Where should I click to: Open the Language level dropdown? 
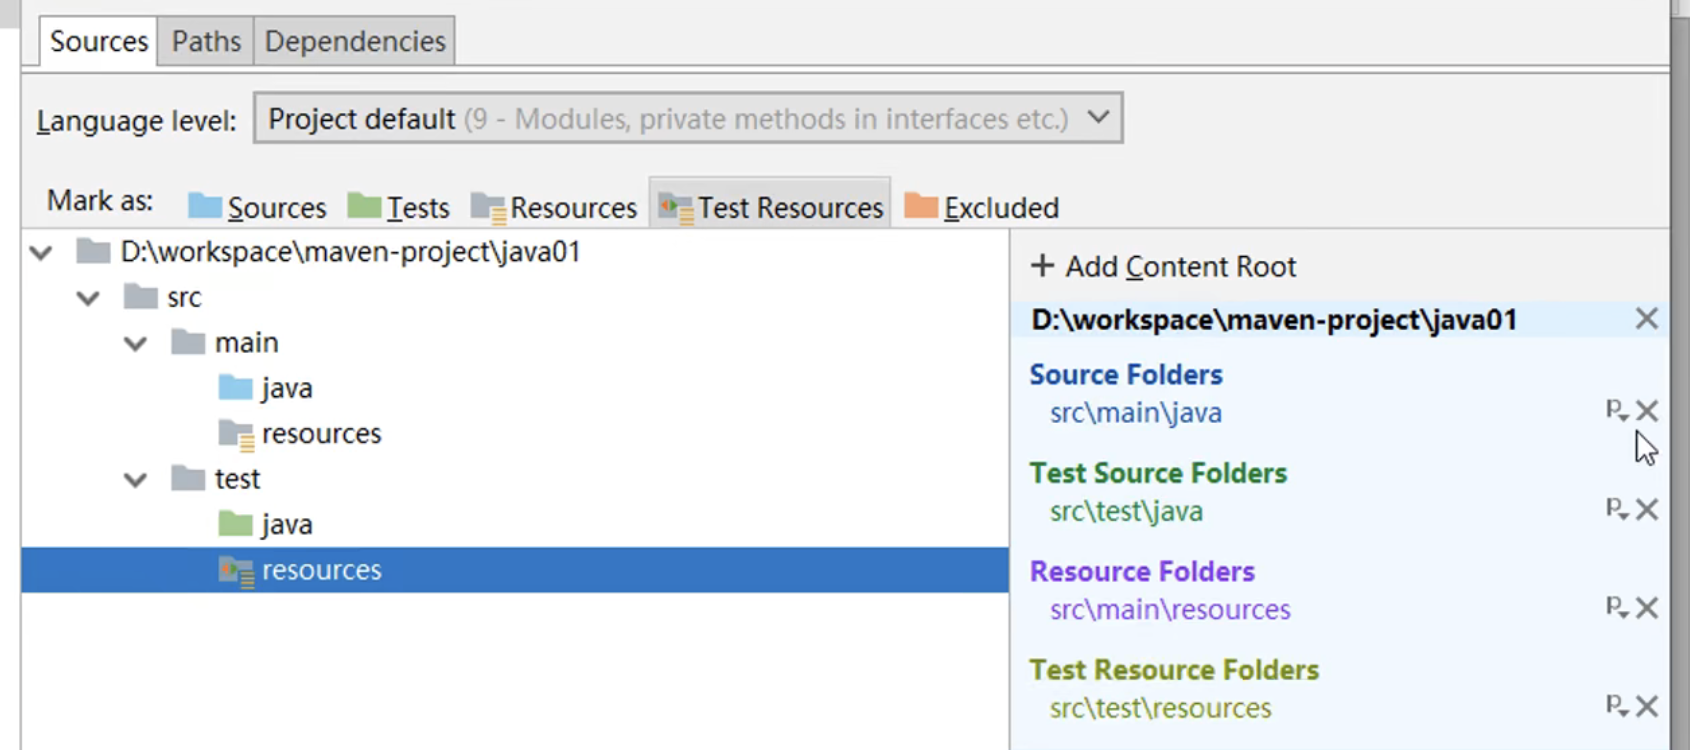tap(1098, 118)
